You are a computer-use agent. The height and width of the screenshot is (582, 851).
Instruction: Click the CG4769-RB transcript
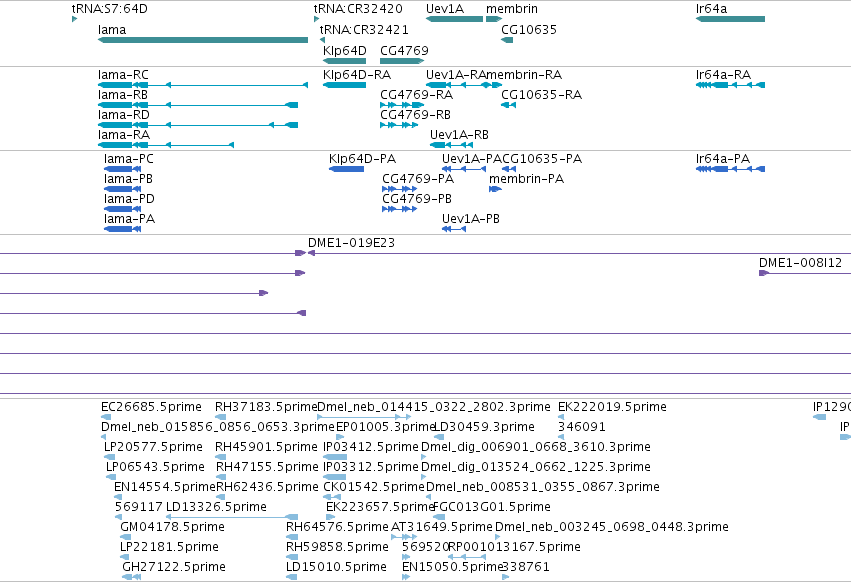(x=399, y=125)
